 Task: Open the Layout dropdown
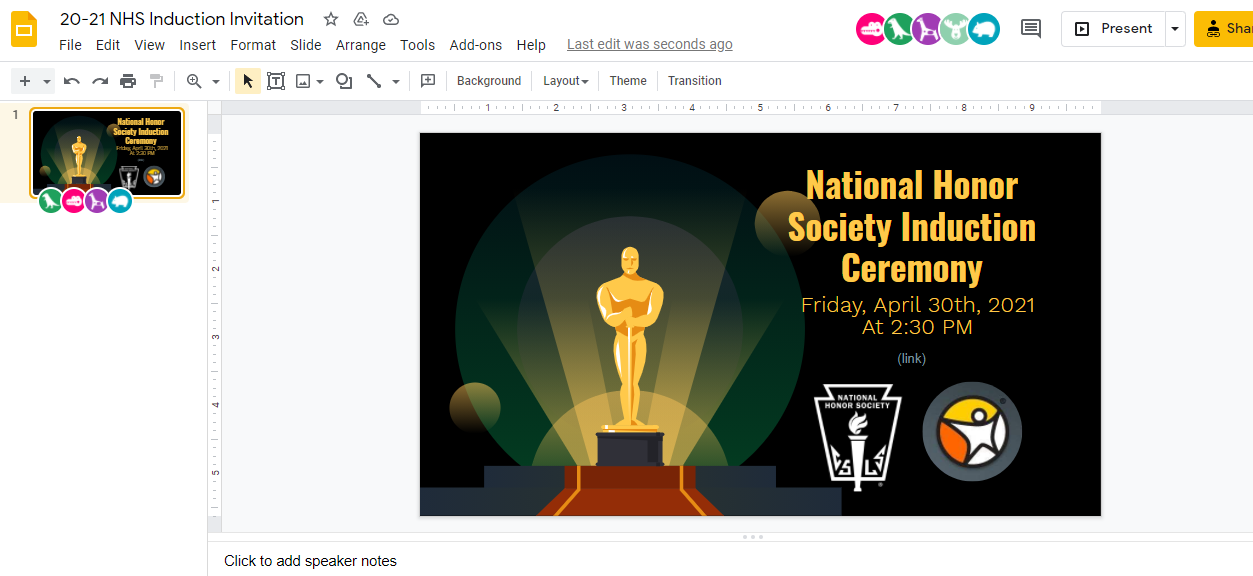click(565, 81)
